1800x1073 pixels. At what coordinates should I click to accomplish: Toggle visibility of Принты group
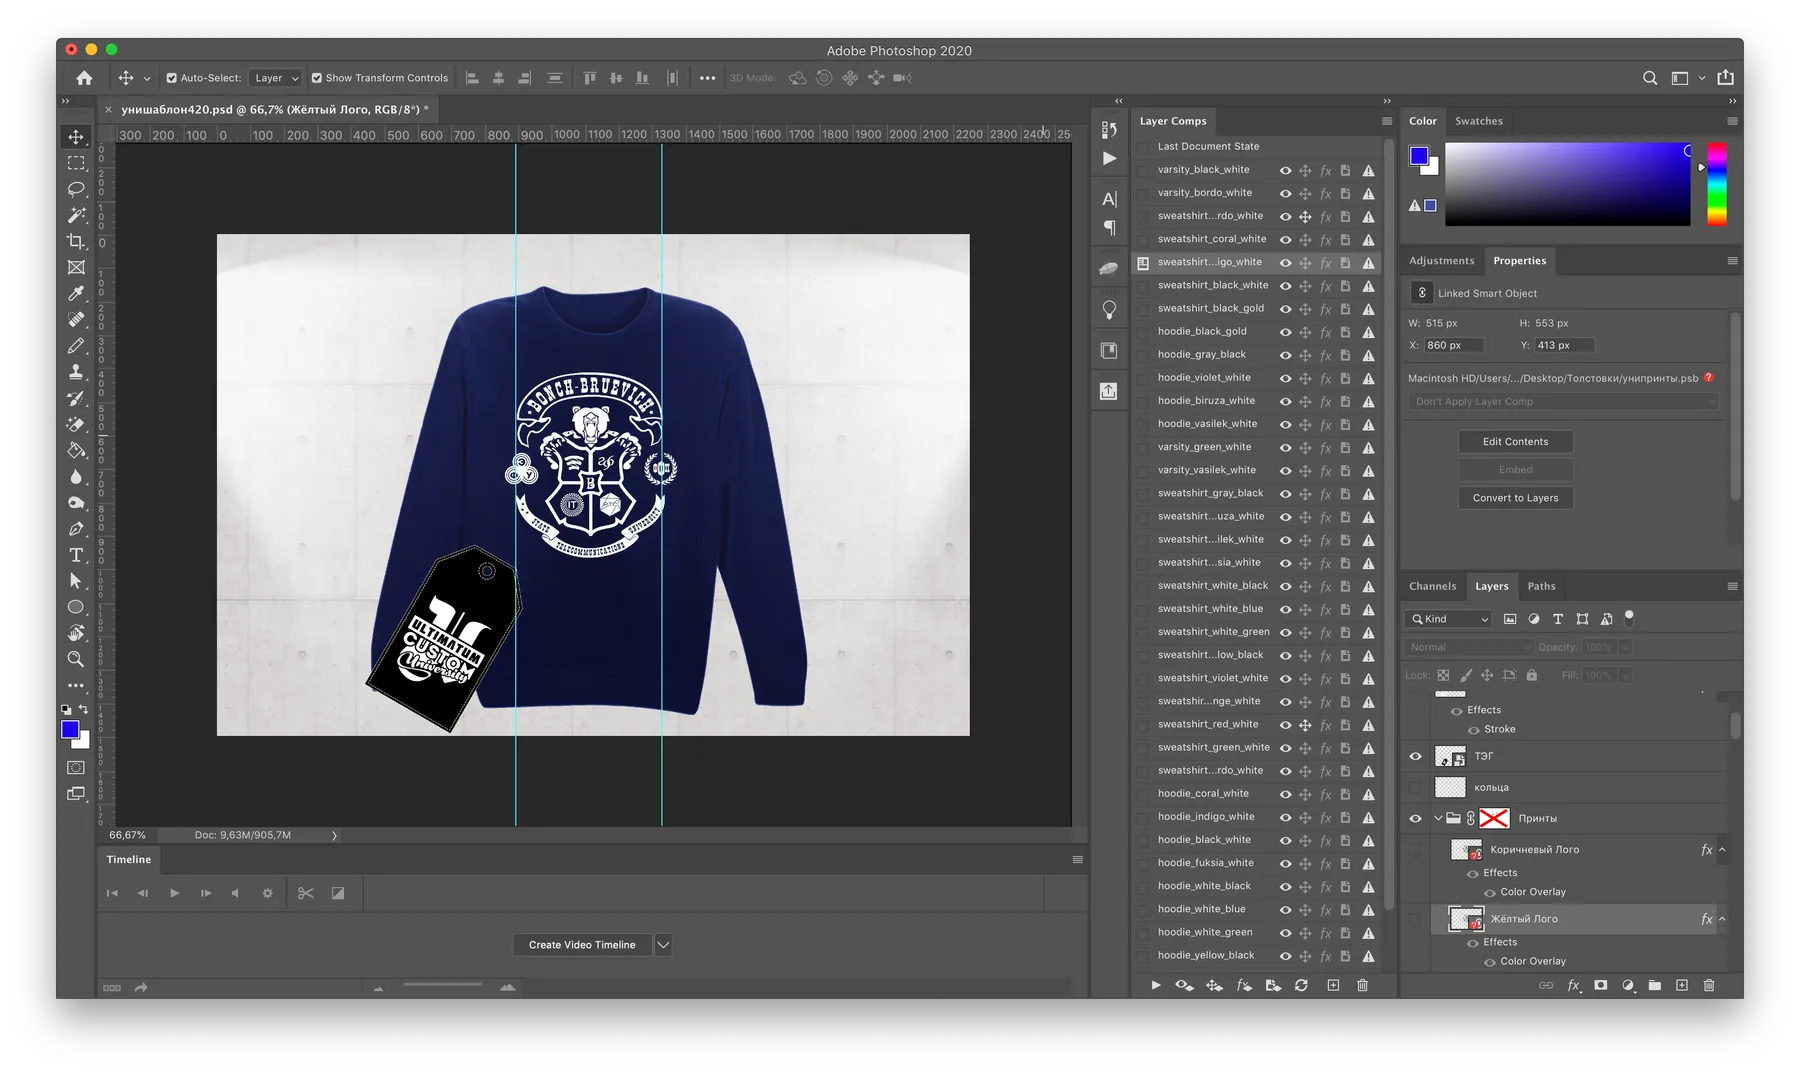(1415, 819)
